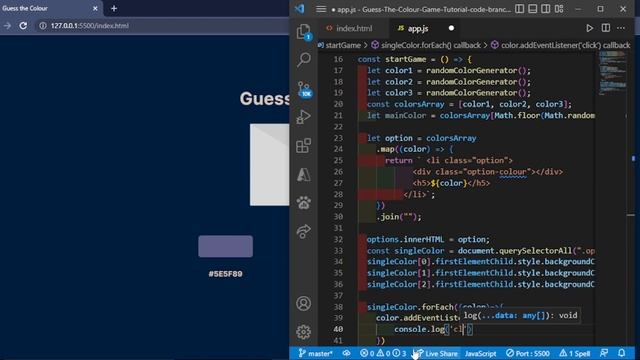Click the site information icon in address bar

(x=42, y=26)
